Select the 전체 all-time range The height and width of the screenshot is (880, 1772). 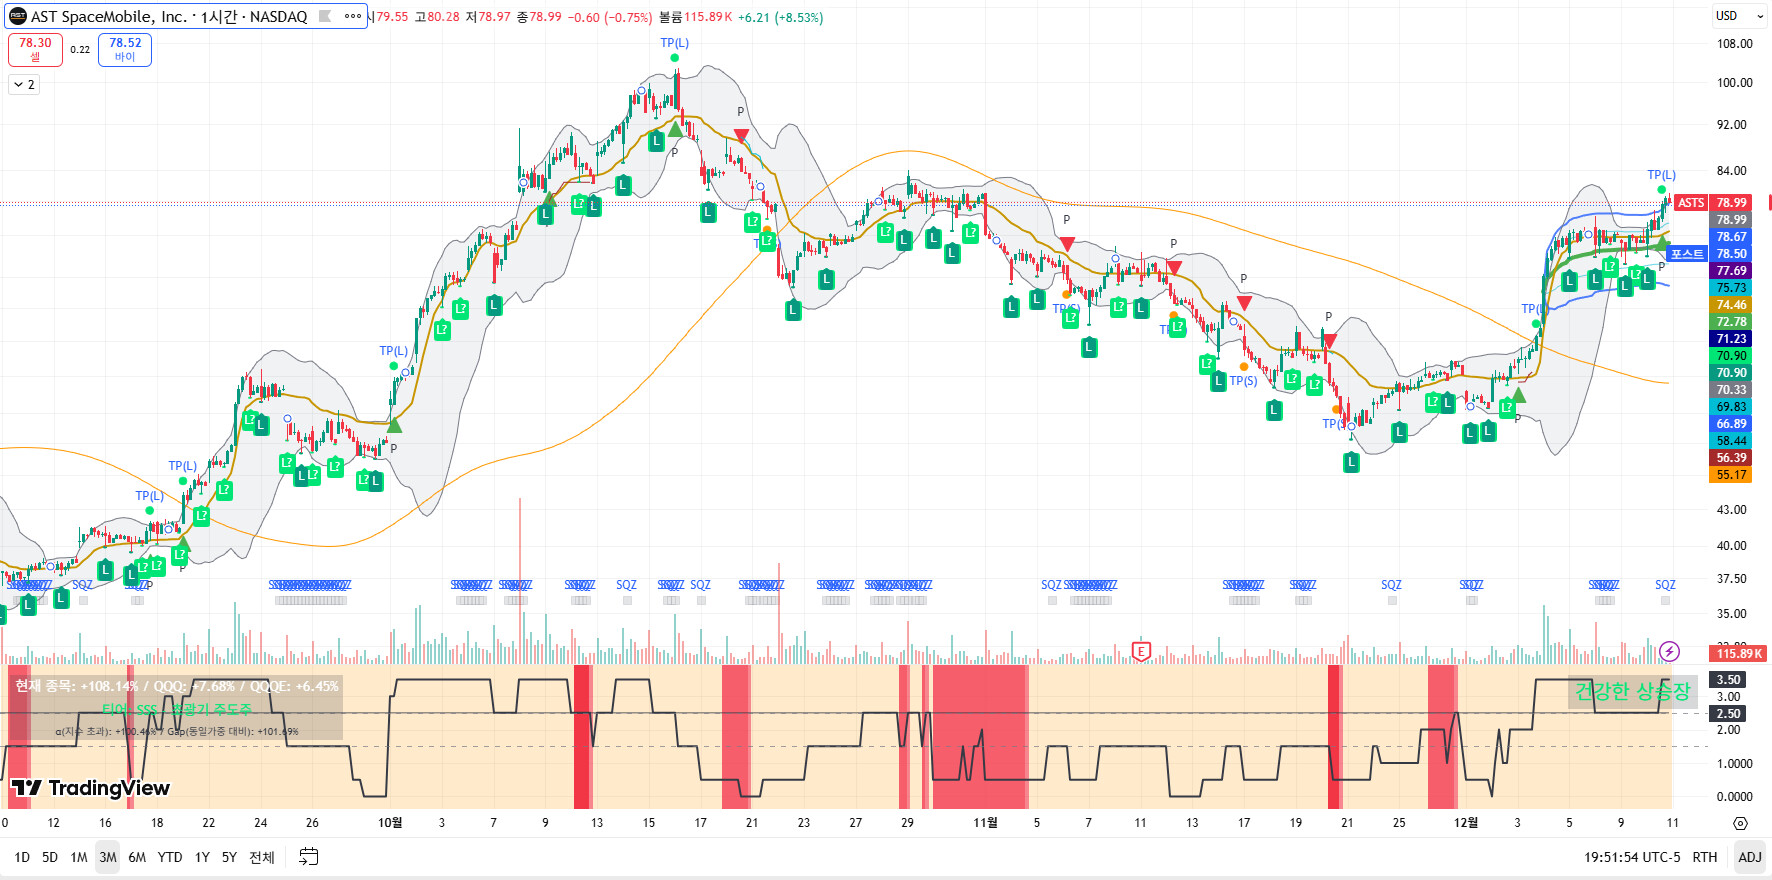261,857
